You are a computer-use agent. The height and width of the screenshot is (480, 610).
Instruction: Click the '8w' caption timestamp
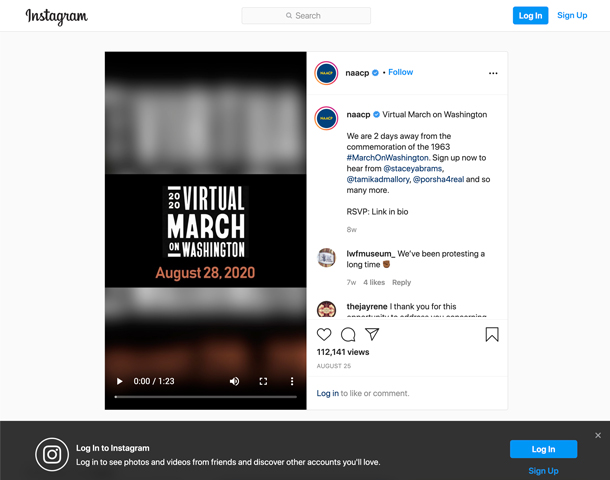coord(352,229)
